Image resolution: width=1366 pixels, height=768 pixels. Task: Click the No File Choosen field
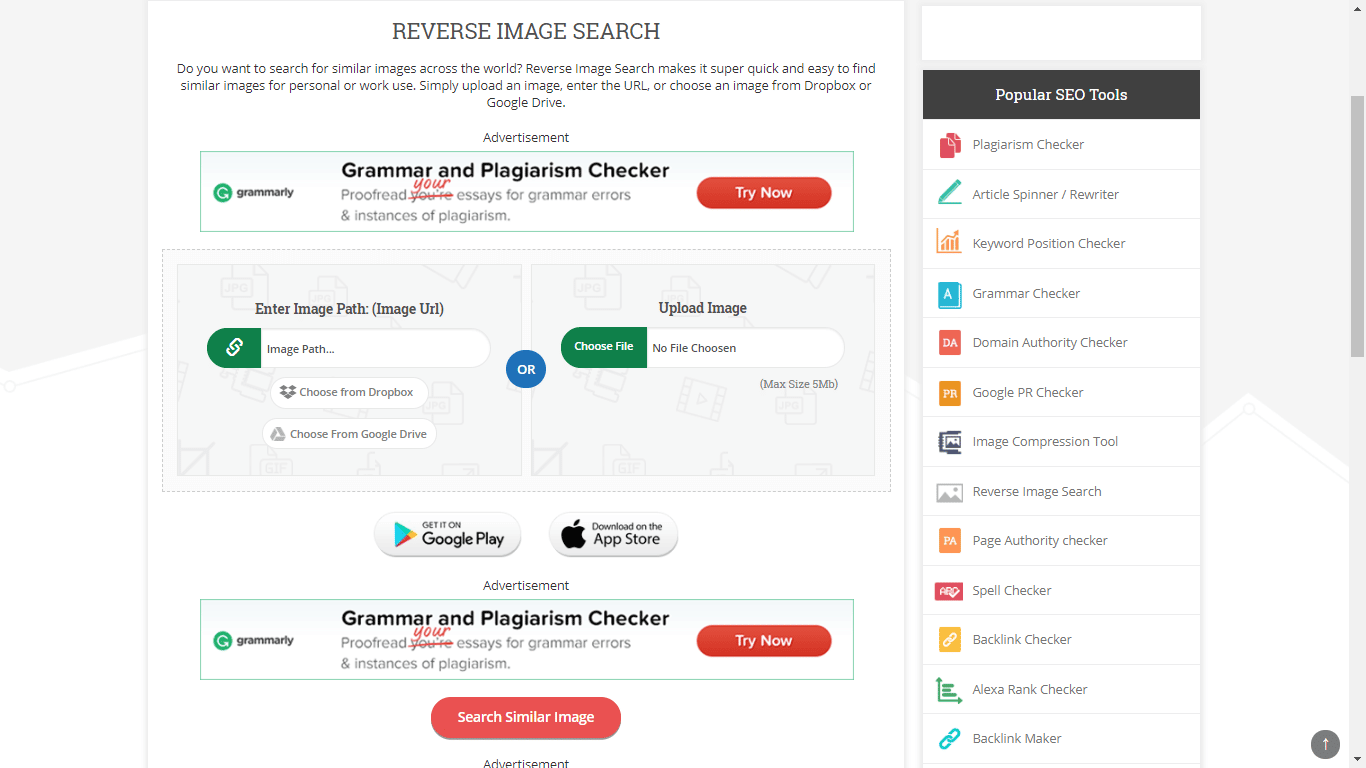pyautogui.click(x=745, y=348)
